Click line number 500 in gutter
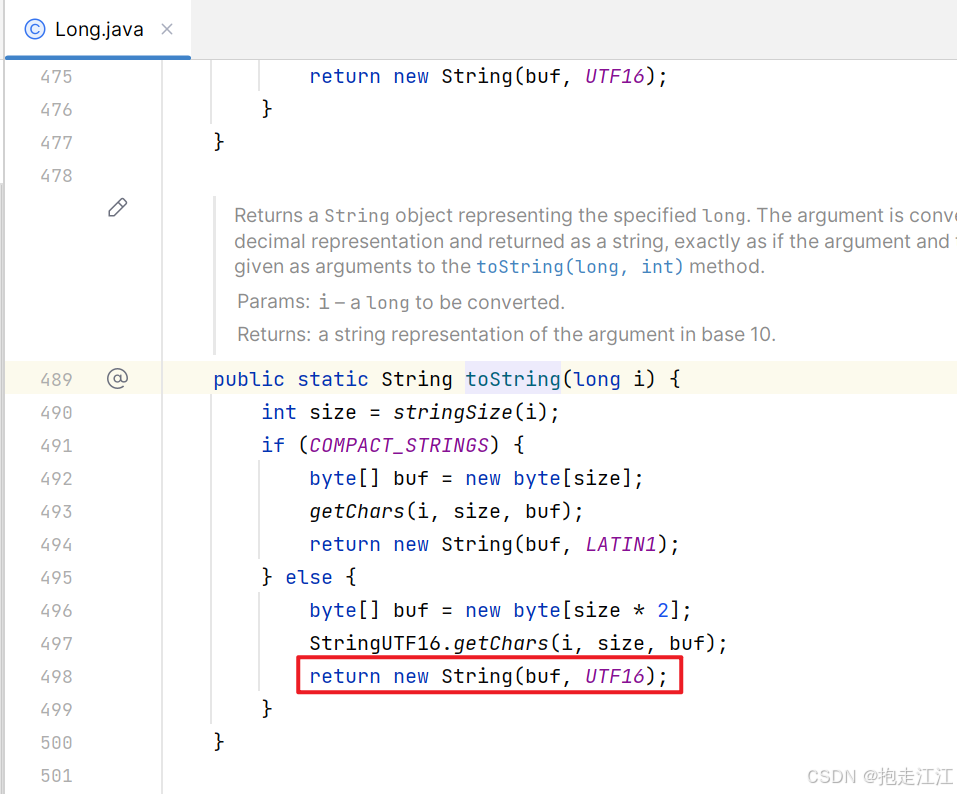 pyautogui.click(x=56, y=743)
